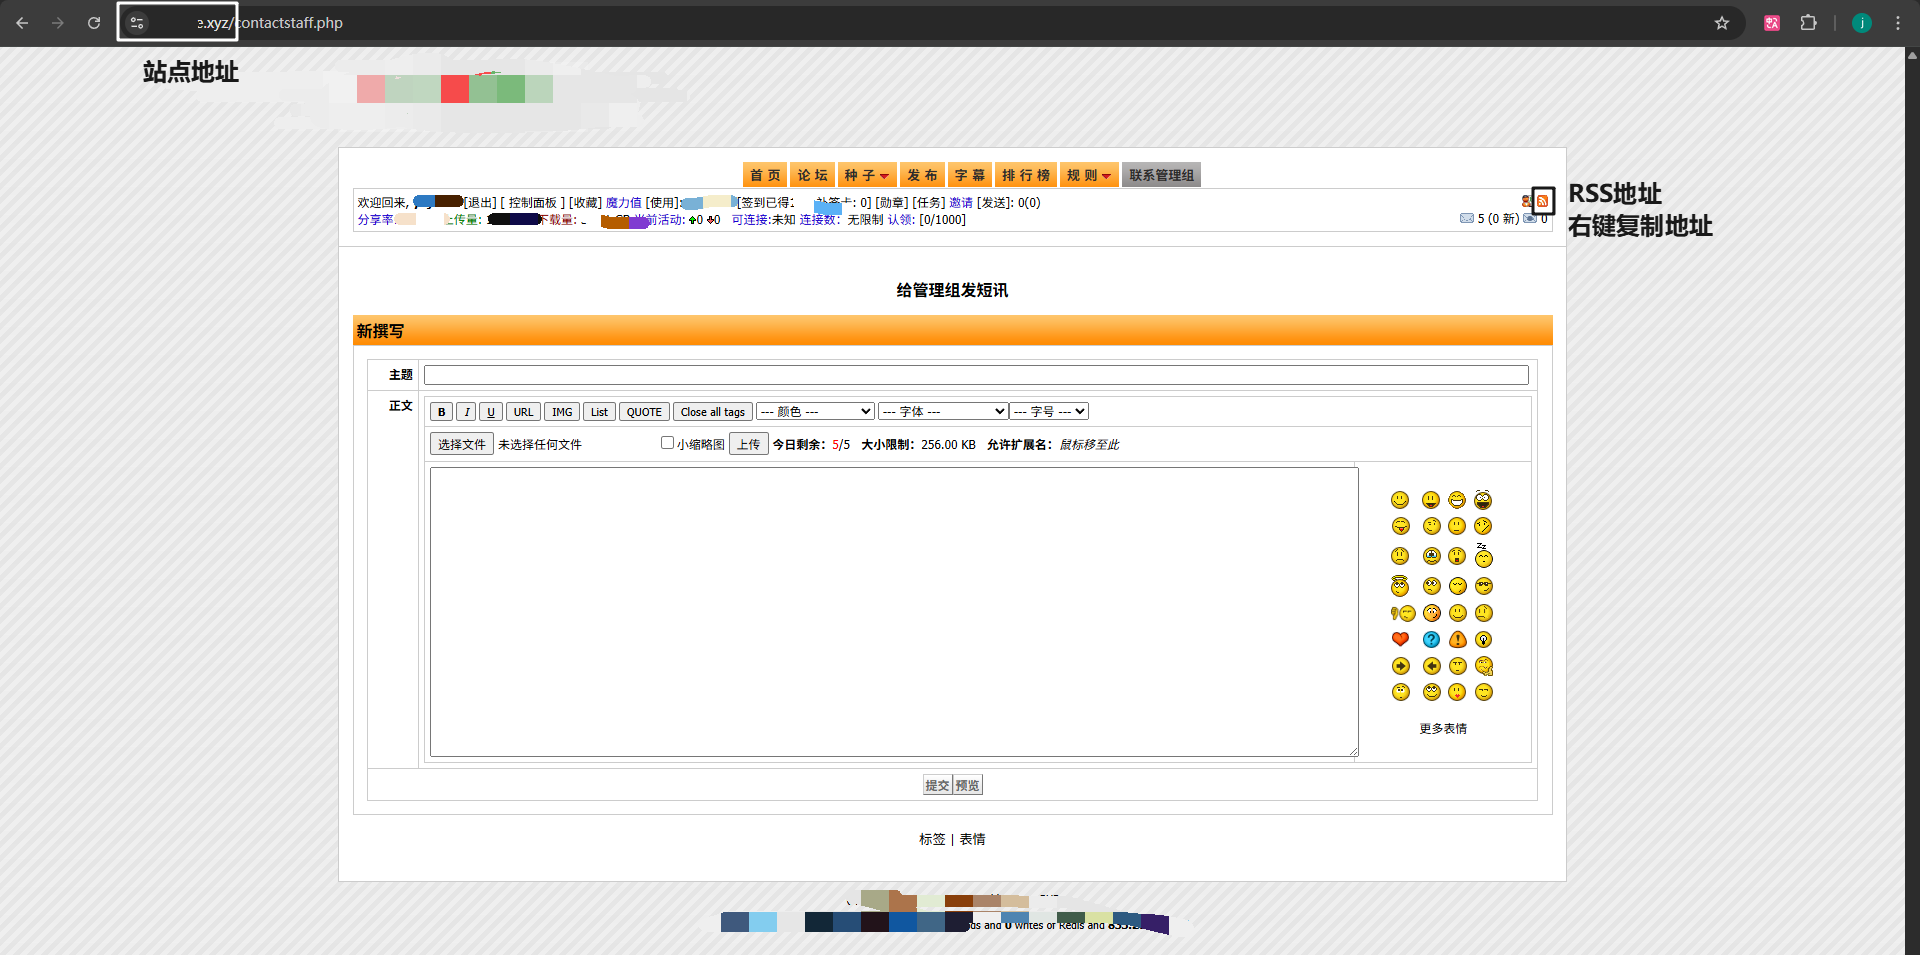Insert the red heart emoticon
1920x955 pixels.
(1400, 639)
